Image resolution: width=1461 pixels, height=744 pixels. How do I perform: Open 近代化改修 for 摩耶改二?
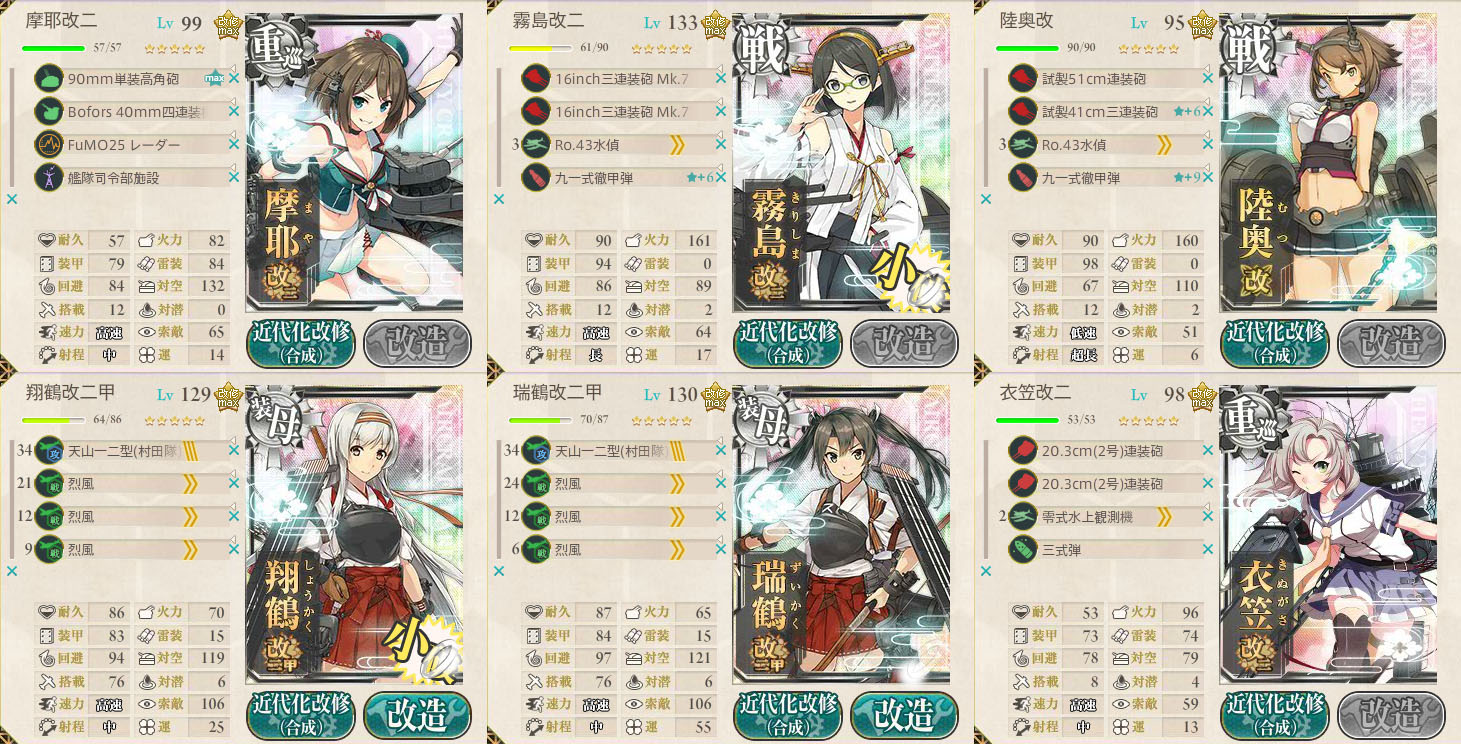(300, 343)
